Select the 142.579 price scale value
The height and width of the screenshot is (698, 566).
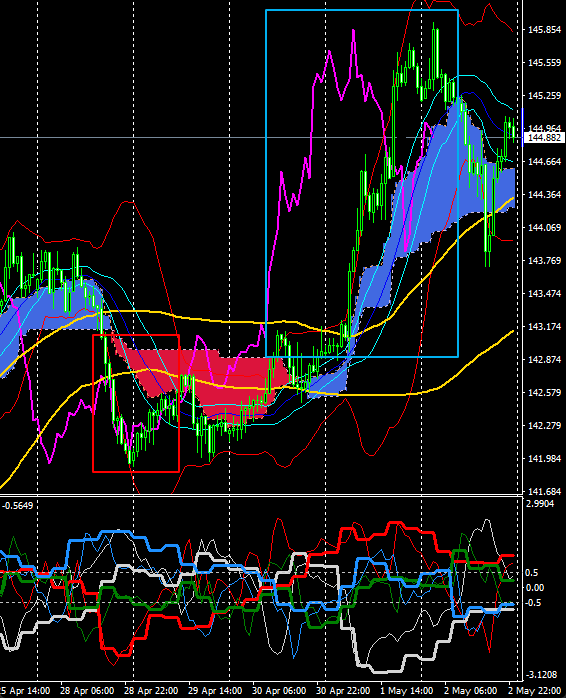coord(545,392)
